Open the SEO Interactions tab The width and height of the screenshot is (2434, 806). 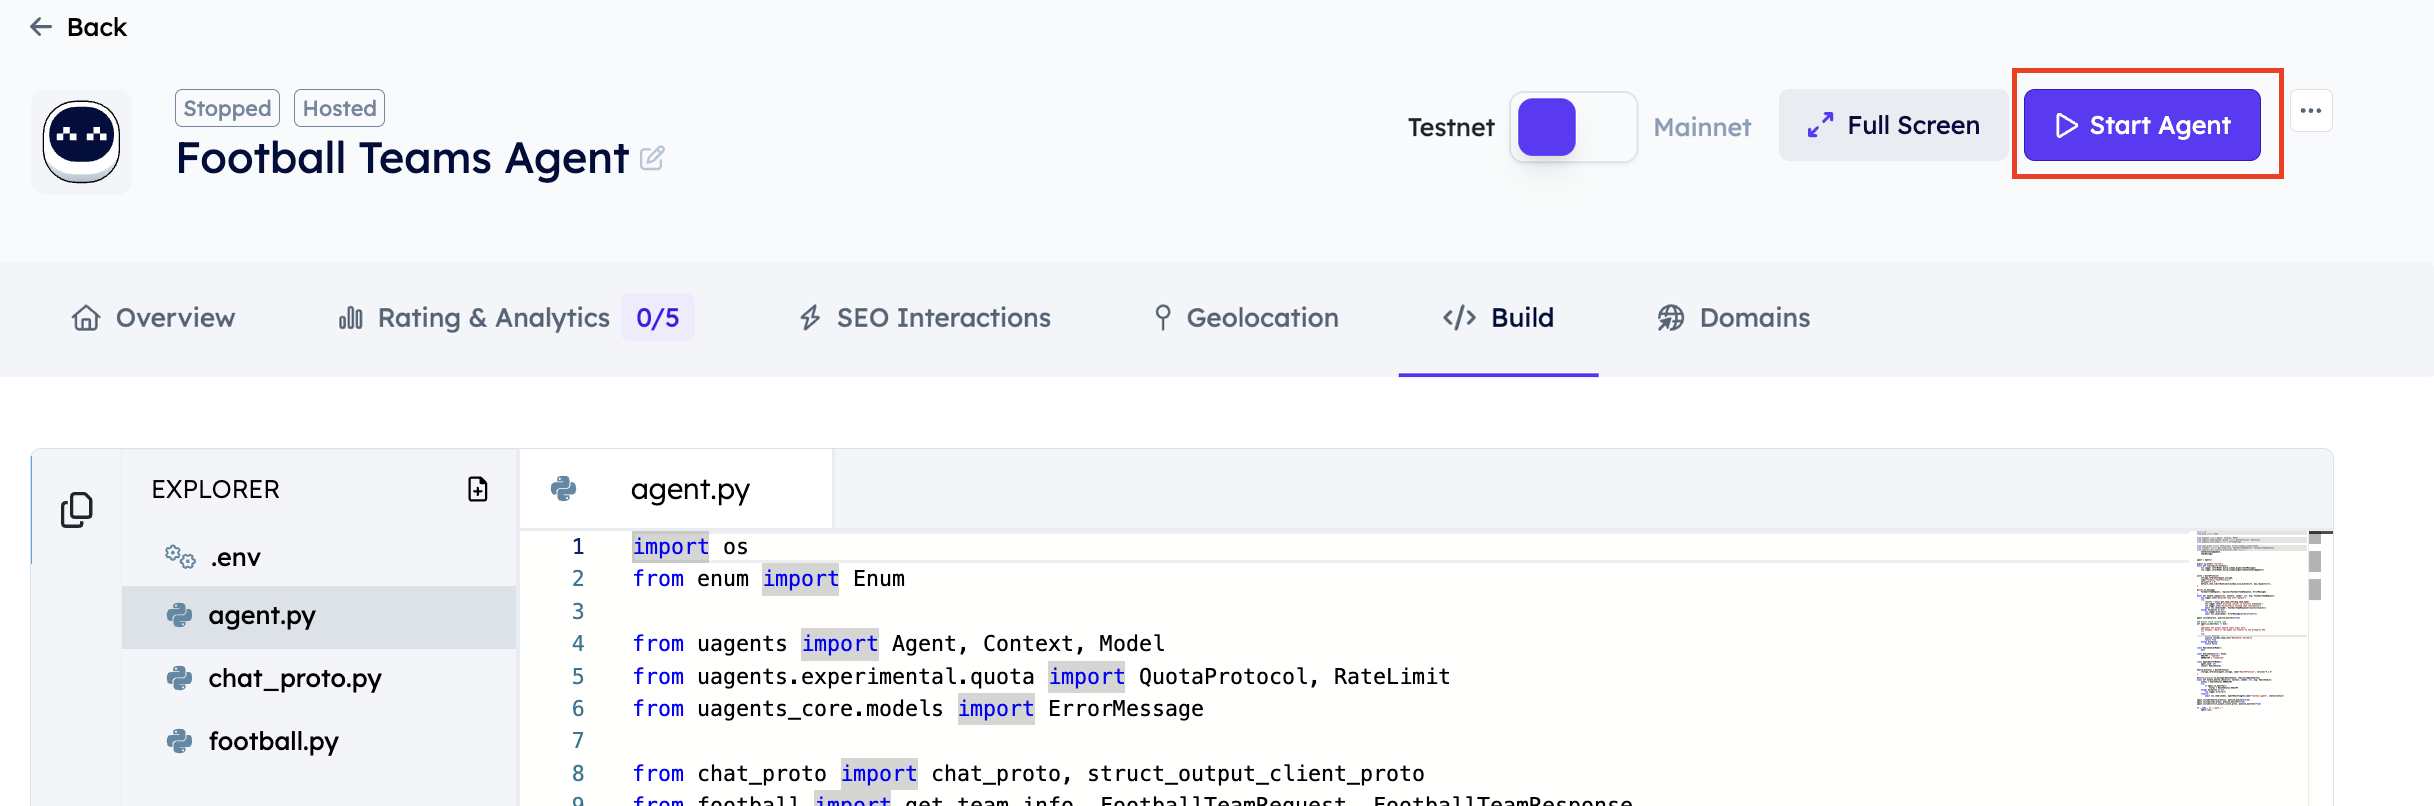click(925, 318)
